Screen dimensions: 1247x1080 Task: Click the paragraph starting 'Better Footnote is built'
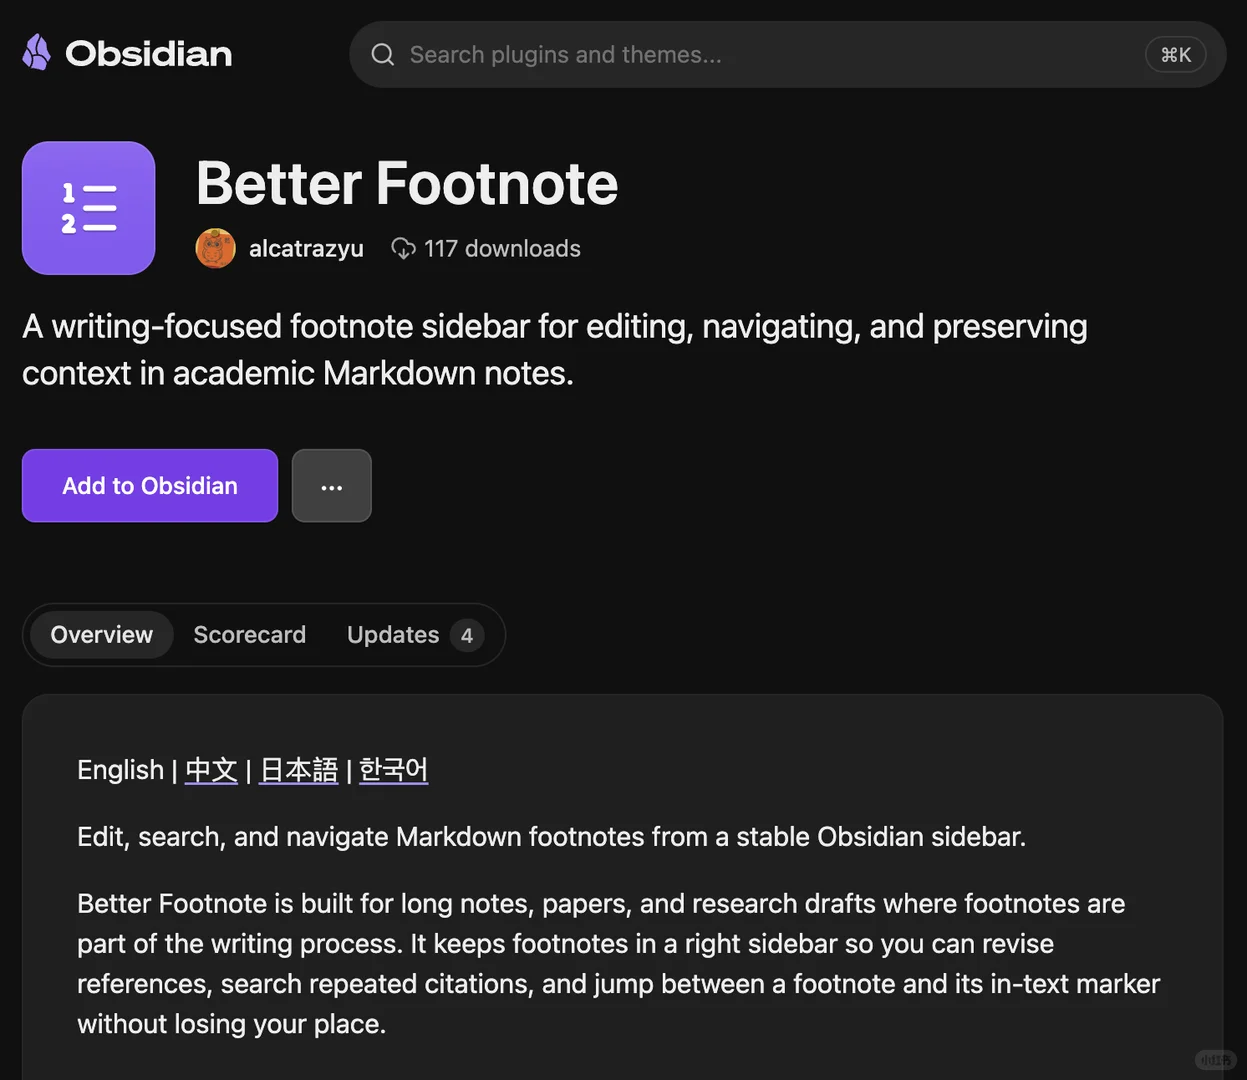click(x=619, y=964)
